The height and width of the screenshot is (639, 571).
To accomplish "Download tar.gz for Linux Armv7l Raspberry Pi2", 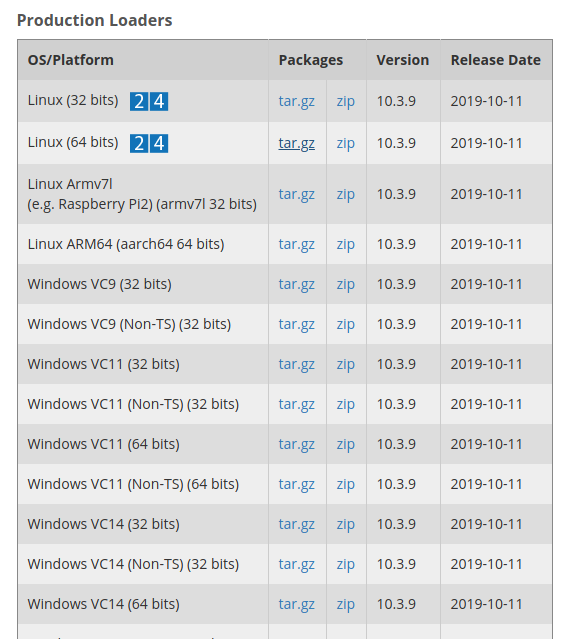I will click(x=297, y=194).
